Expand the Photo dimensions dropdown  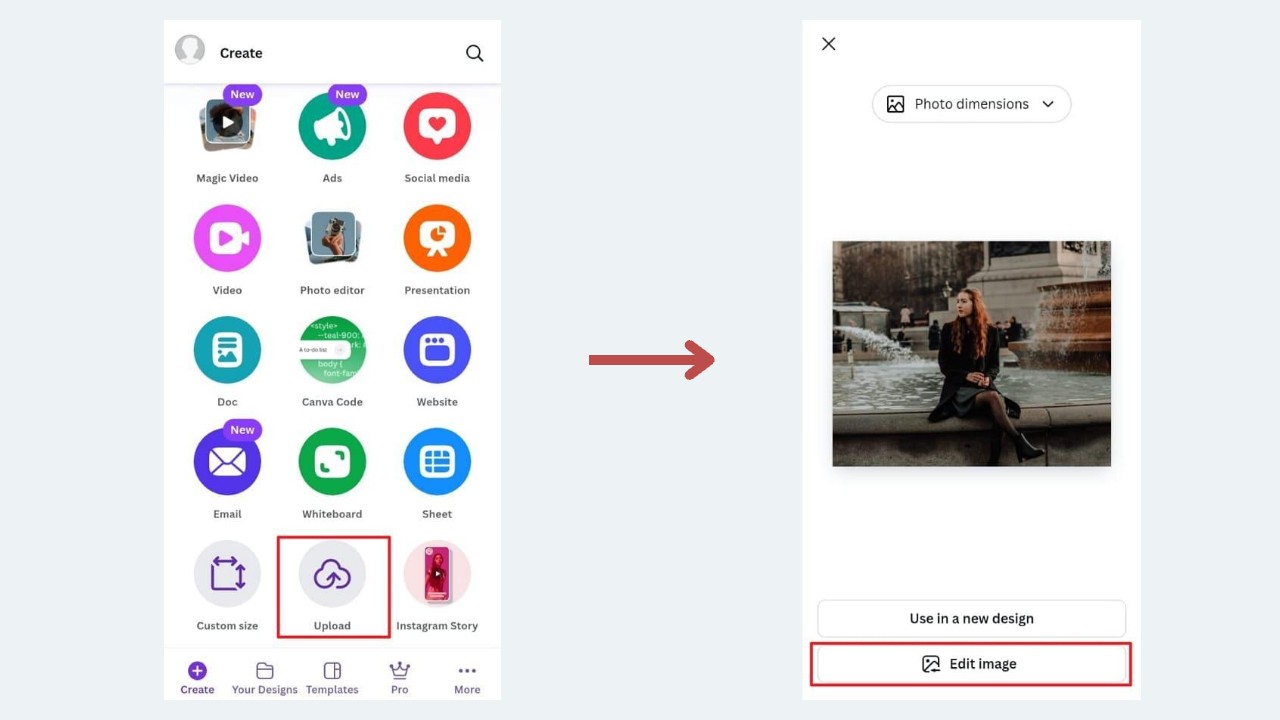tap(971, 104)
